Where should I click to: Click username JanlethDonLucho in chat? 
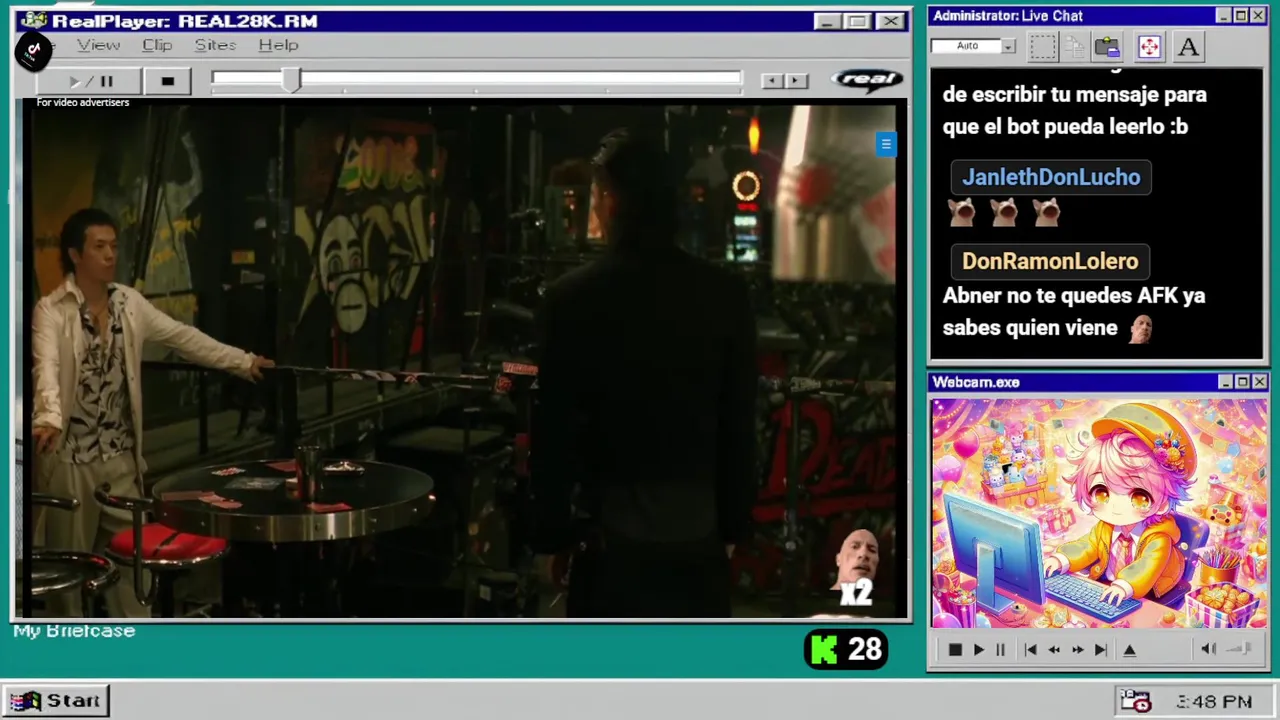[1051, 177]
